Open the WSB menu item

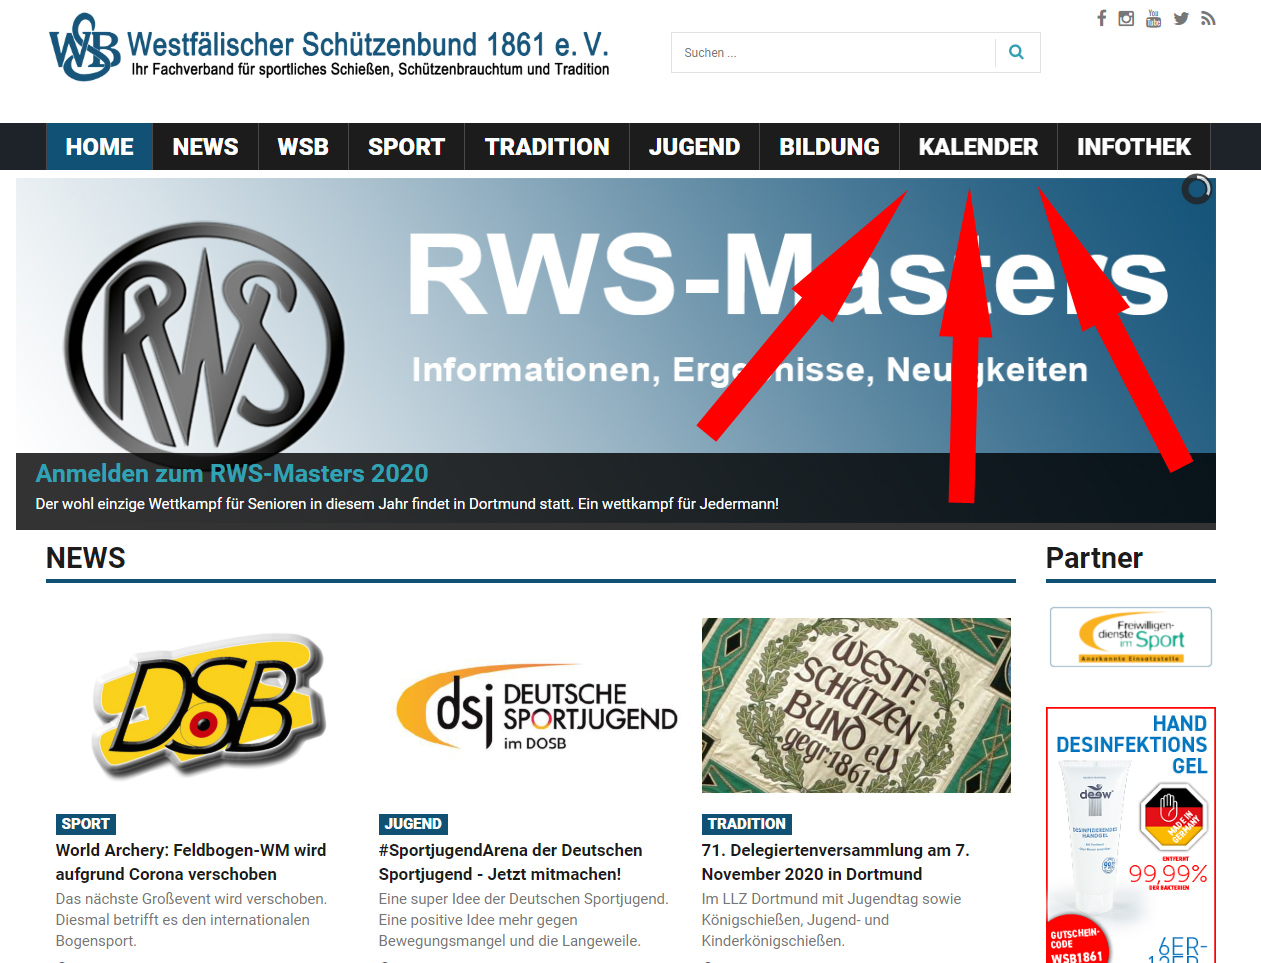(x=303, y=147)
